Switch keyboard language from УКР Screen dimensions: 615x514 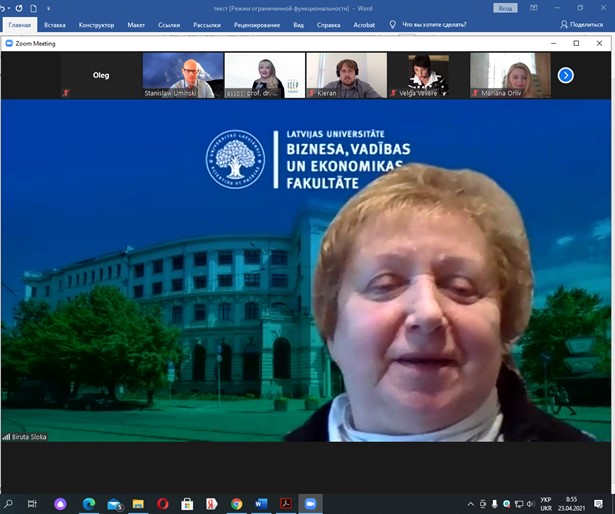[545, 504]
